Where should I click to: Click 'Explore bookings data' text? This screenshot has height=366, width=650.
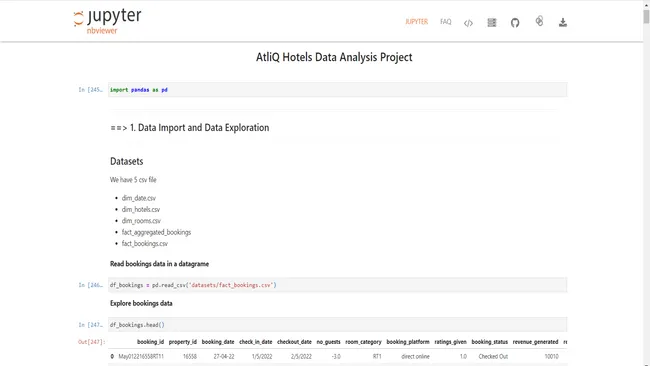coord(141,303)
